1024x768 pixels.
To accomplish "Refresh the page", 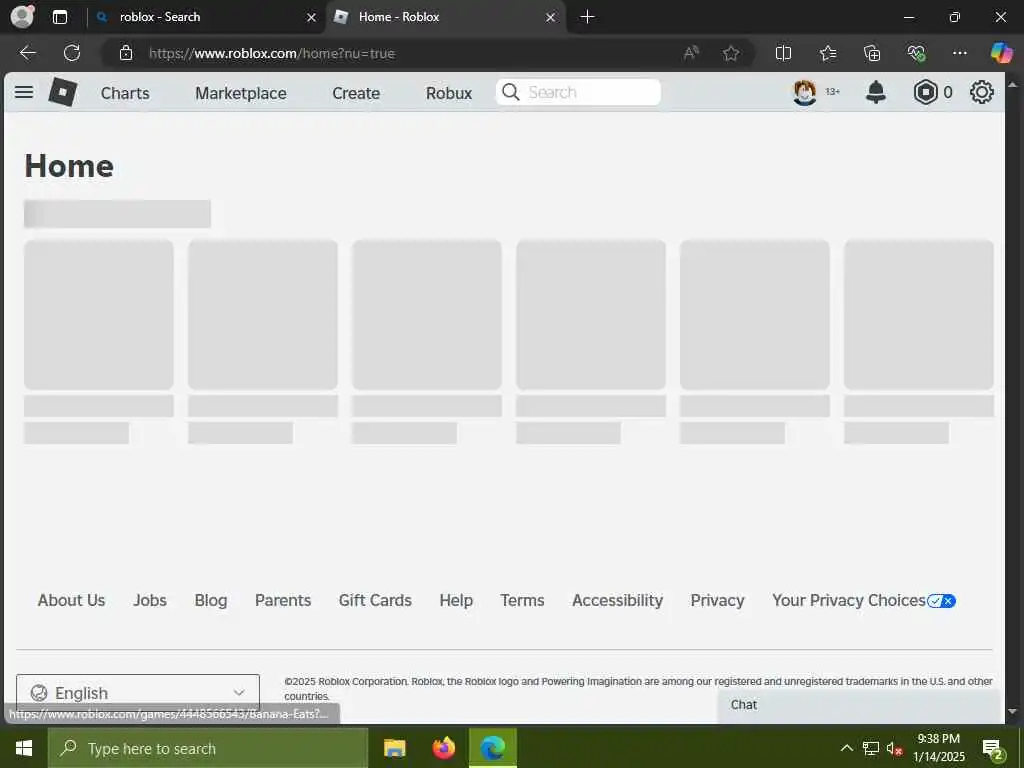I will tap(72, 53).
